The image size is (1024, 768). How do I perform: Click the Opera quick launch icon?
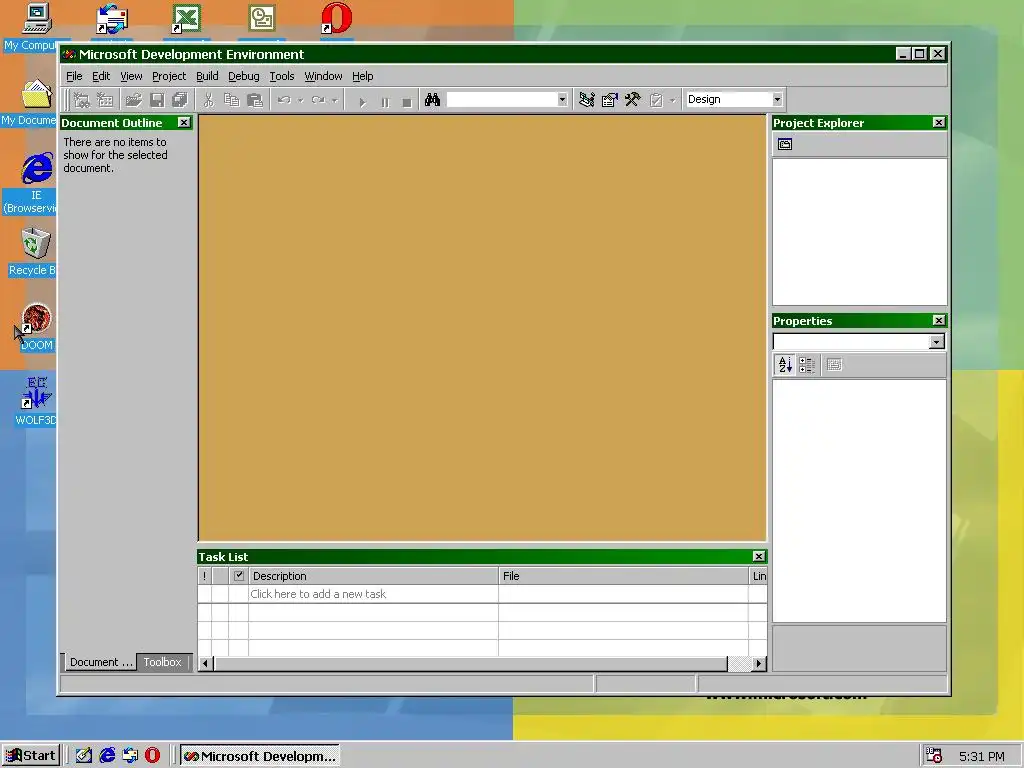coord(152,756)
